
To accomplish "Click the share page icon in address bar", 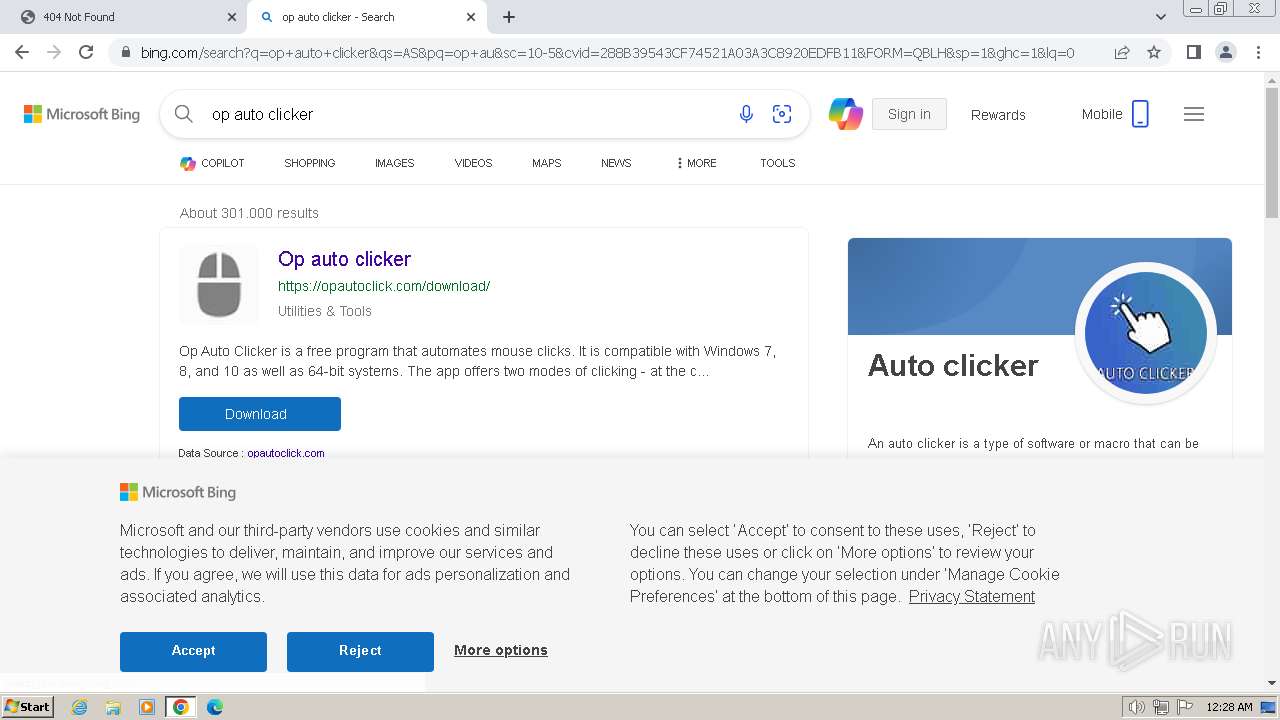I will [1122, 52].
